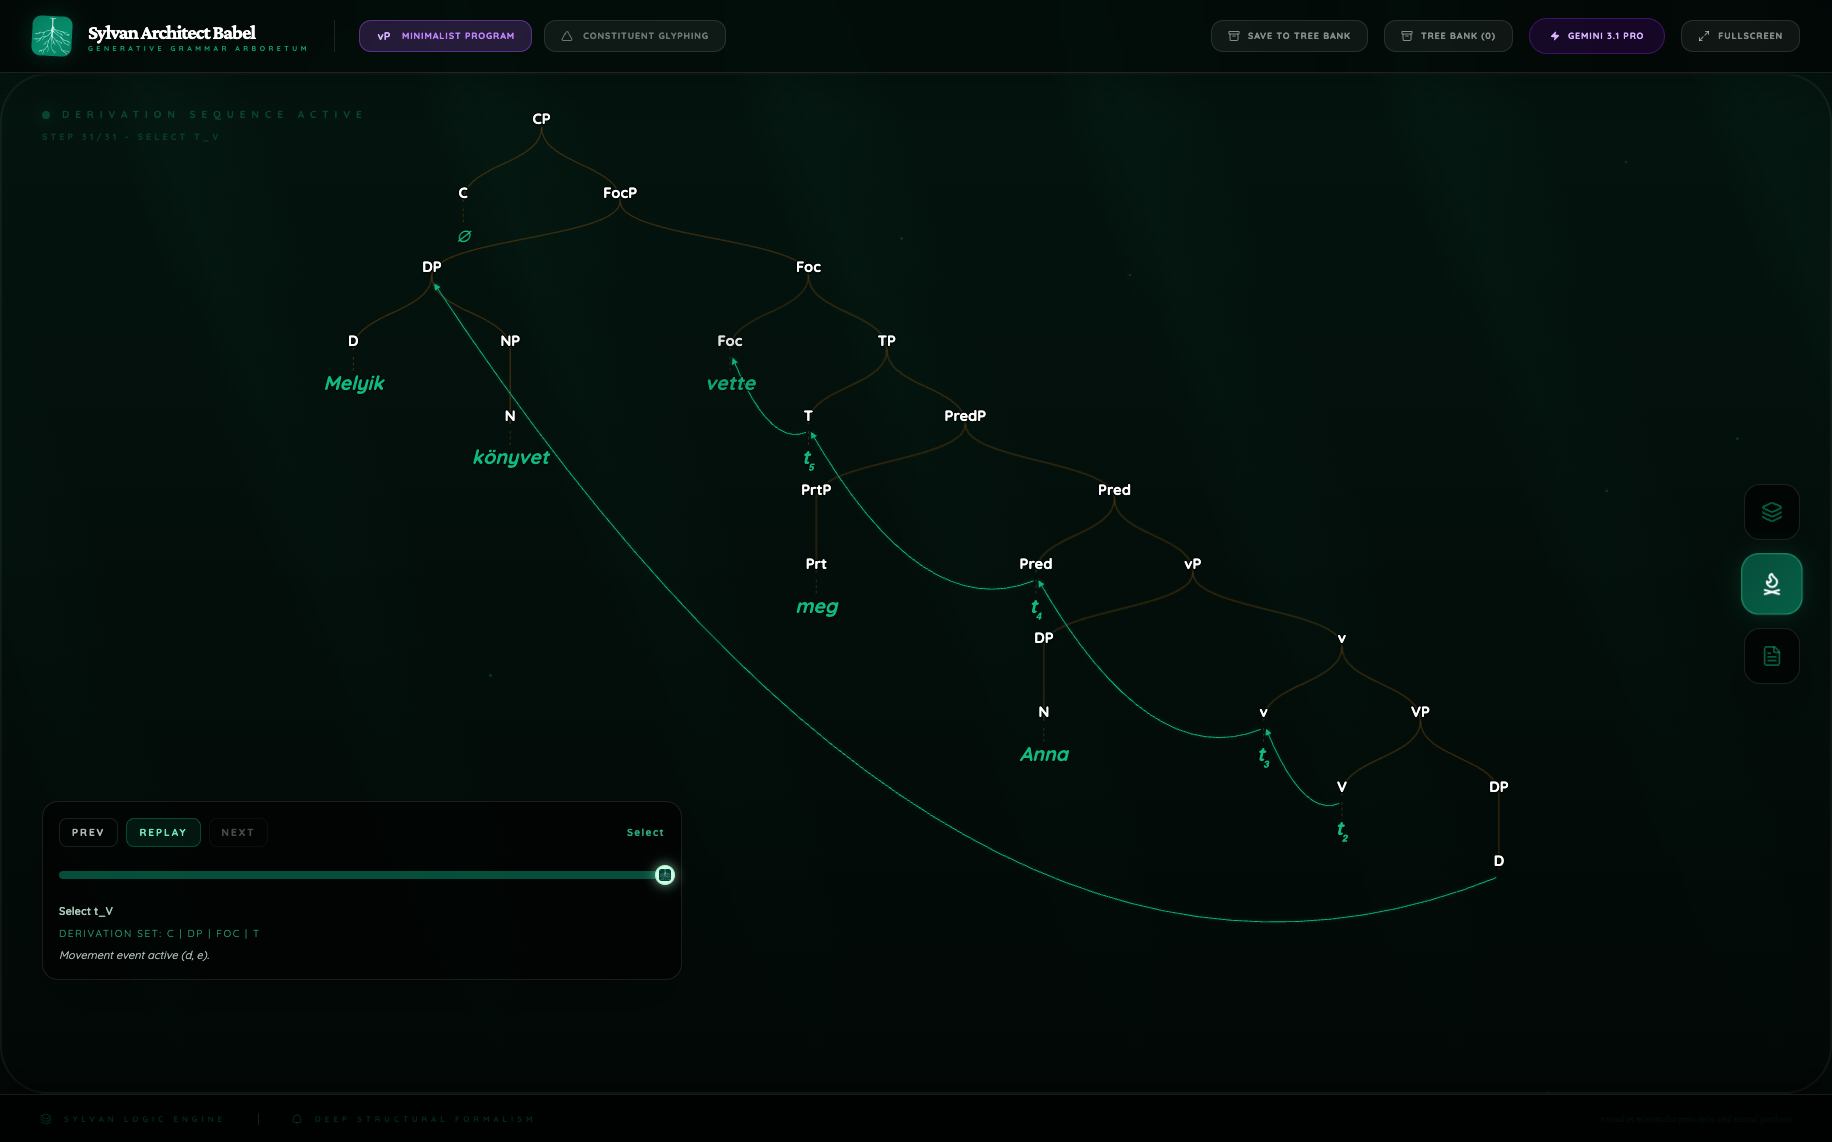Open the stacked layers panel icon

(x=1771, y=512)
